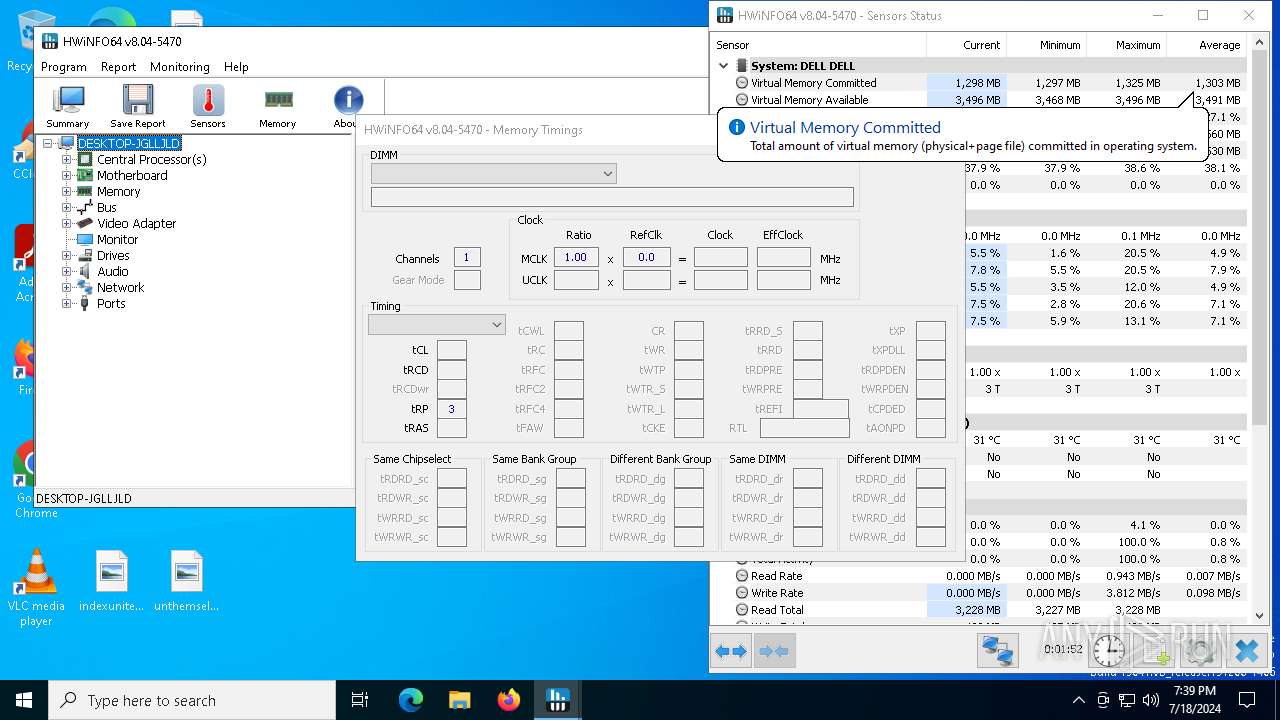Click the clock icon beside Write Rate
Viewport: 1280px width, 720px height.
pos(742,593)
